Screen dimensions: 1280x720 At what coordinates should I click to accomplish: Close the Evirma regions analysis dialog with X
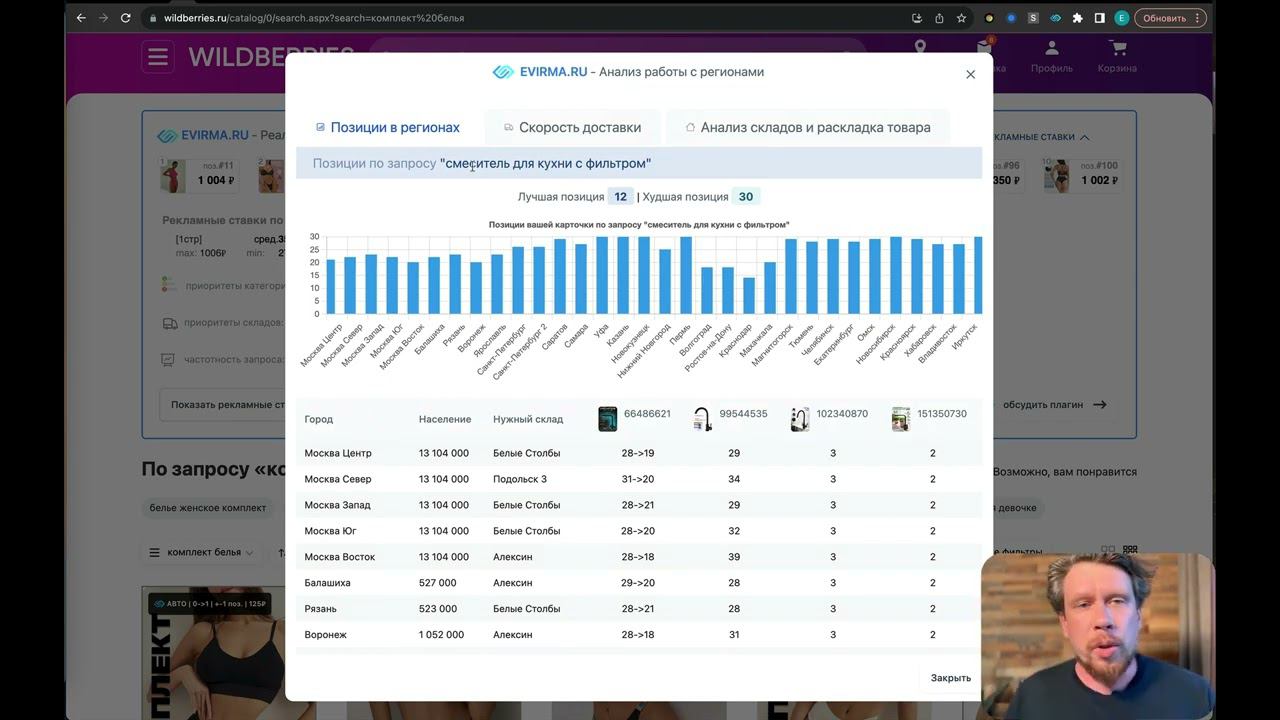(x=970, y=74)
